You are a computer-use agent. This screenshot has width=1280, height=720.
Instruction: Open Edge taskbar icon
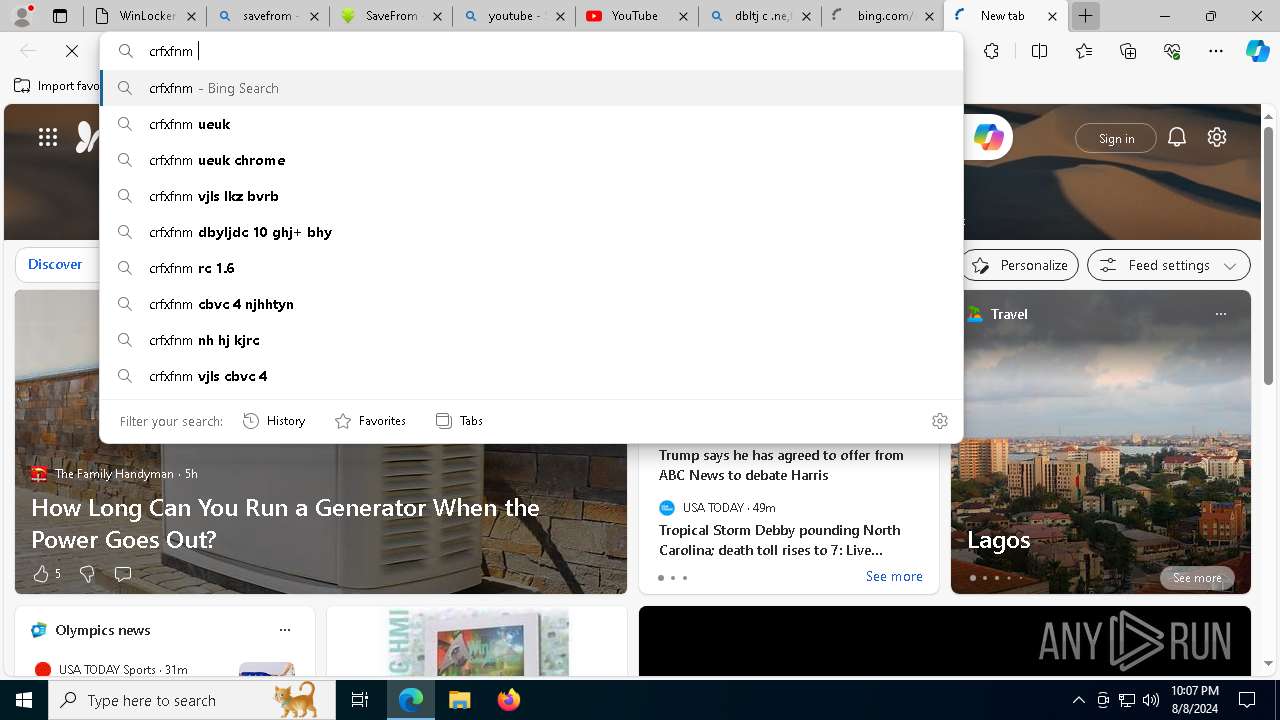pyautogui.click(x=411, y=700)
